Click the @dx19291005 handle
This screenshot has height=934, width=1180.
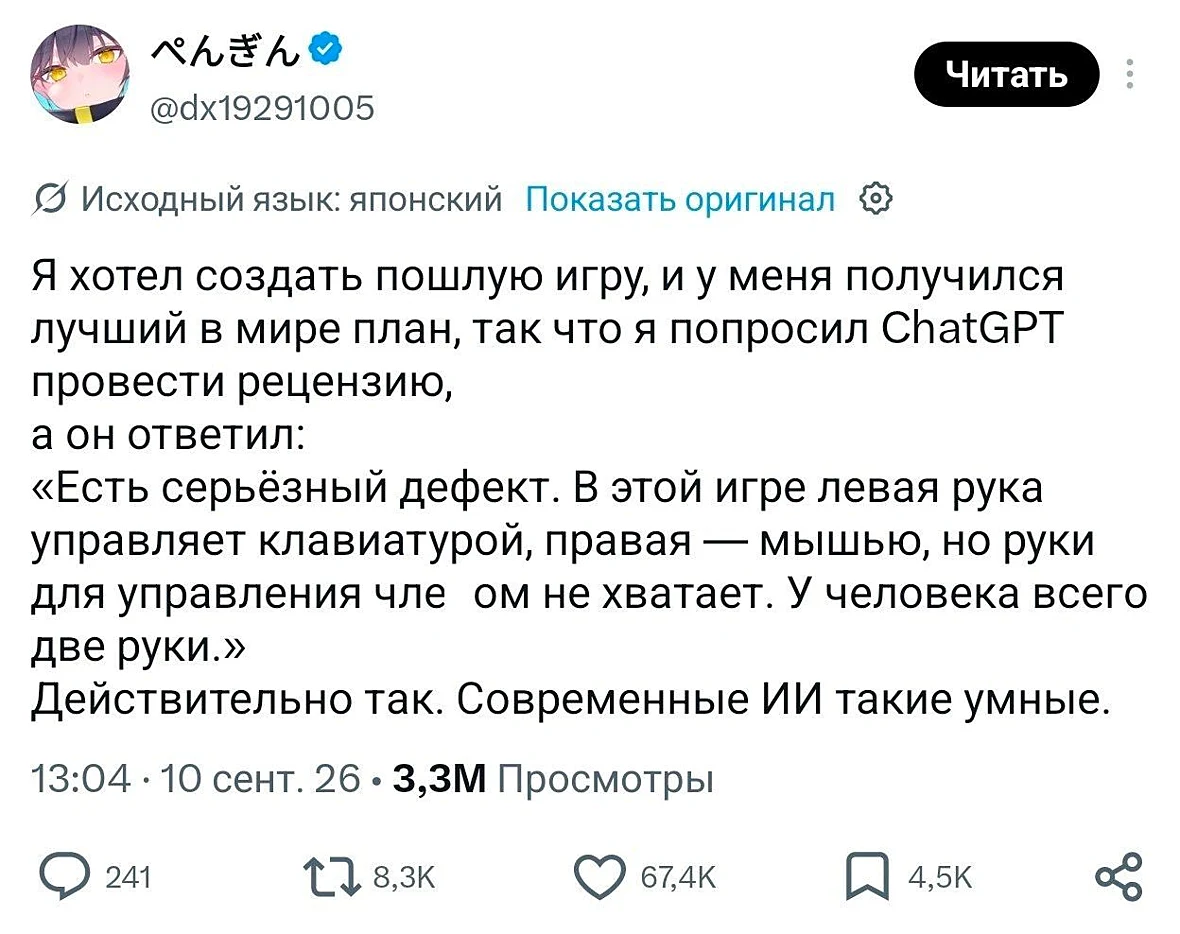[263, 108]
